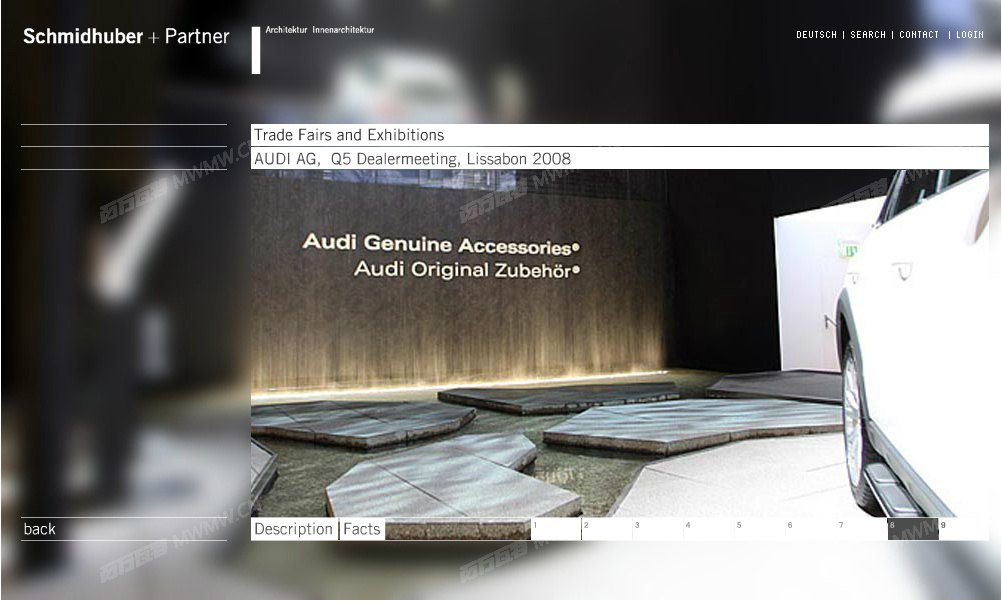Show image number 1
The width and height of the screenshot is (1002, 601).
556,529
